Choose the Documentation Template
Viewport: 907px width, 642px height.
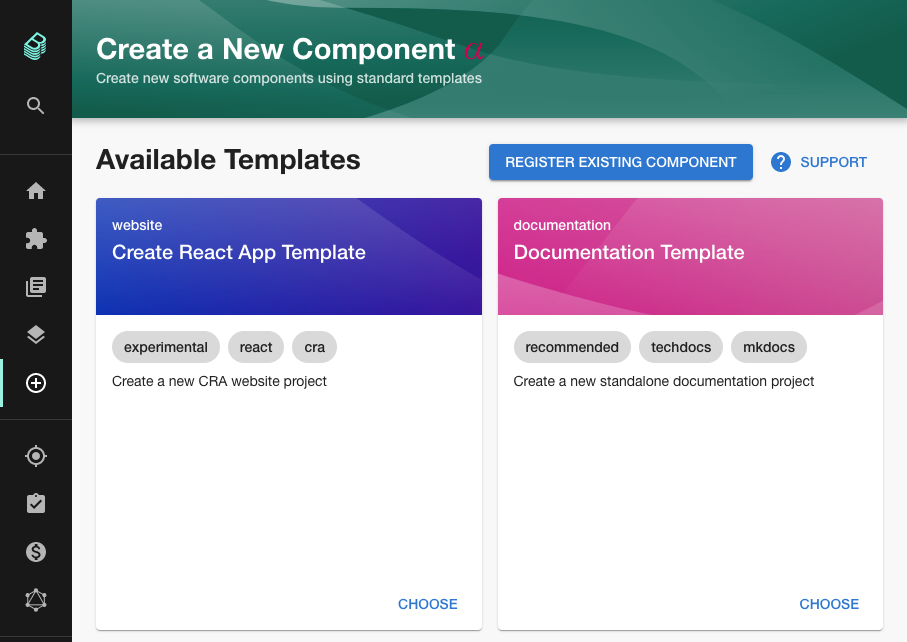pyautogui.click(x=829, y=604)
